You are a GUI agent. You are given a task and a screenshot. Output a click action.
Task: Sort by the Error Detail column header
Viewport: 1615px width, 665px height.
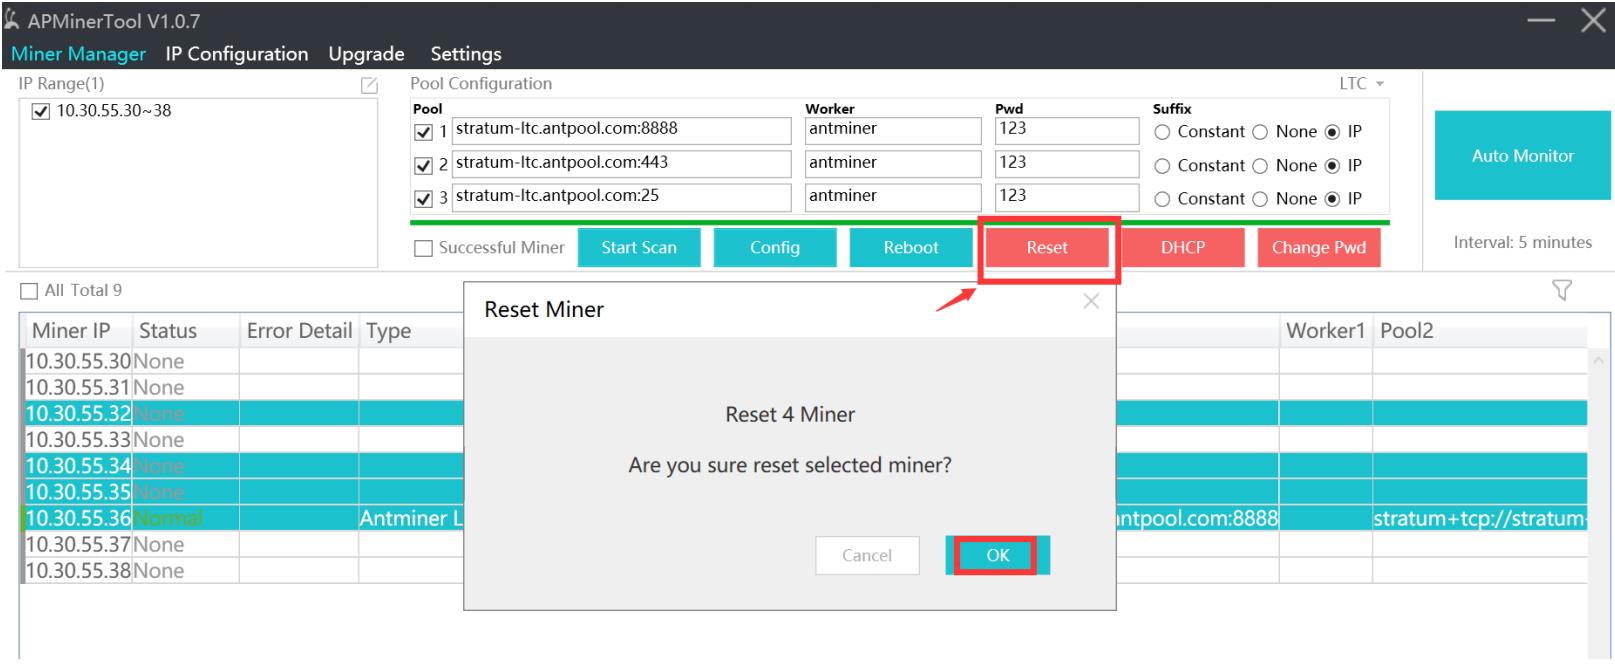[299, 331]
